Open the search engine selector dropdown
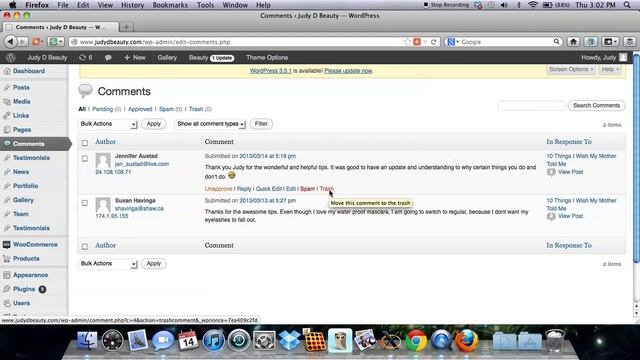The width and height of the screenshot is (640, 360). tap(453, 42)
